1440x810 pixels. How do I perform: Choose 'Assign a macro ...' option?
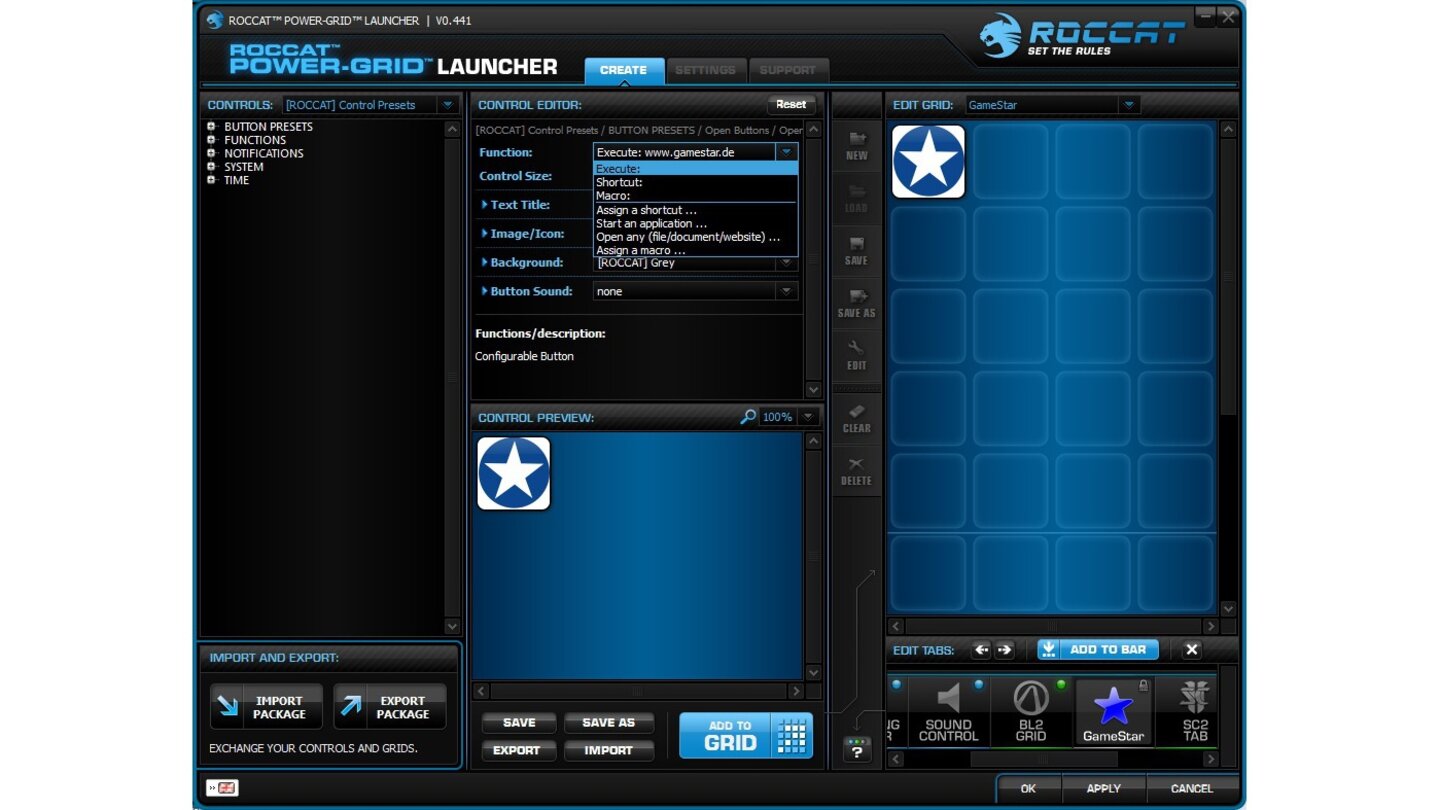click(695, 250)
